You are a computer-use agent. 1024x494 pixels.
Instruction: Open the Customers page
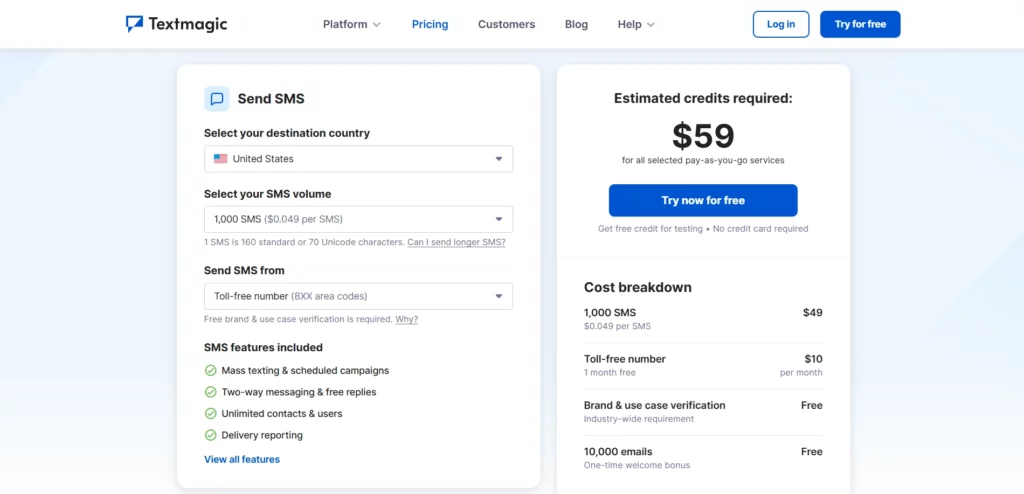[x=506, y=24]
